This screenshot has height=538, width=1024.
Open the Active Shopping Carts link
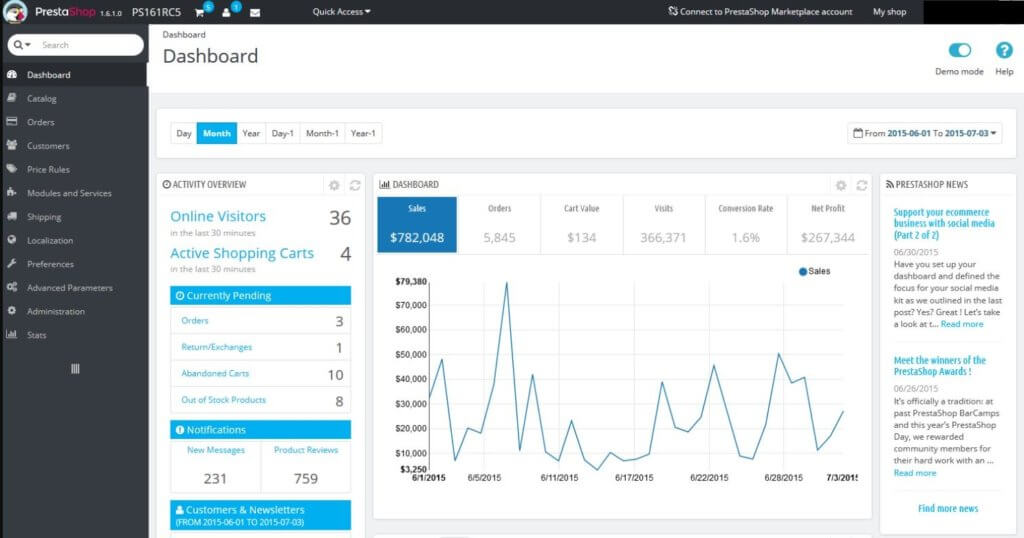coord(242,253)
